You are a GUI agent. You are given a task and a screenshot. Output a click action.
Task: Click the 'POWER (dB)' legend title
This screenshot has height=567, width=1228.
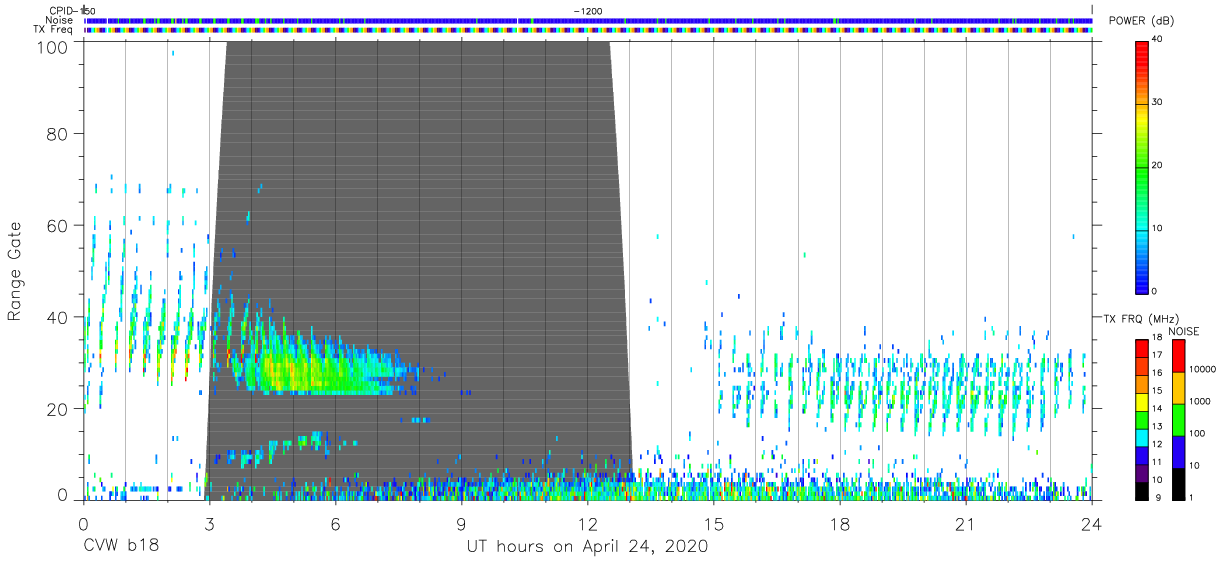(1140, 21)
